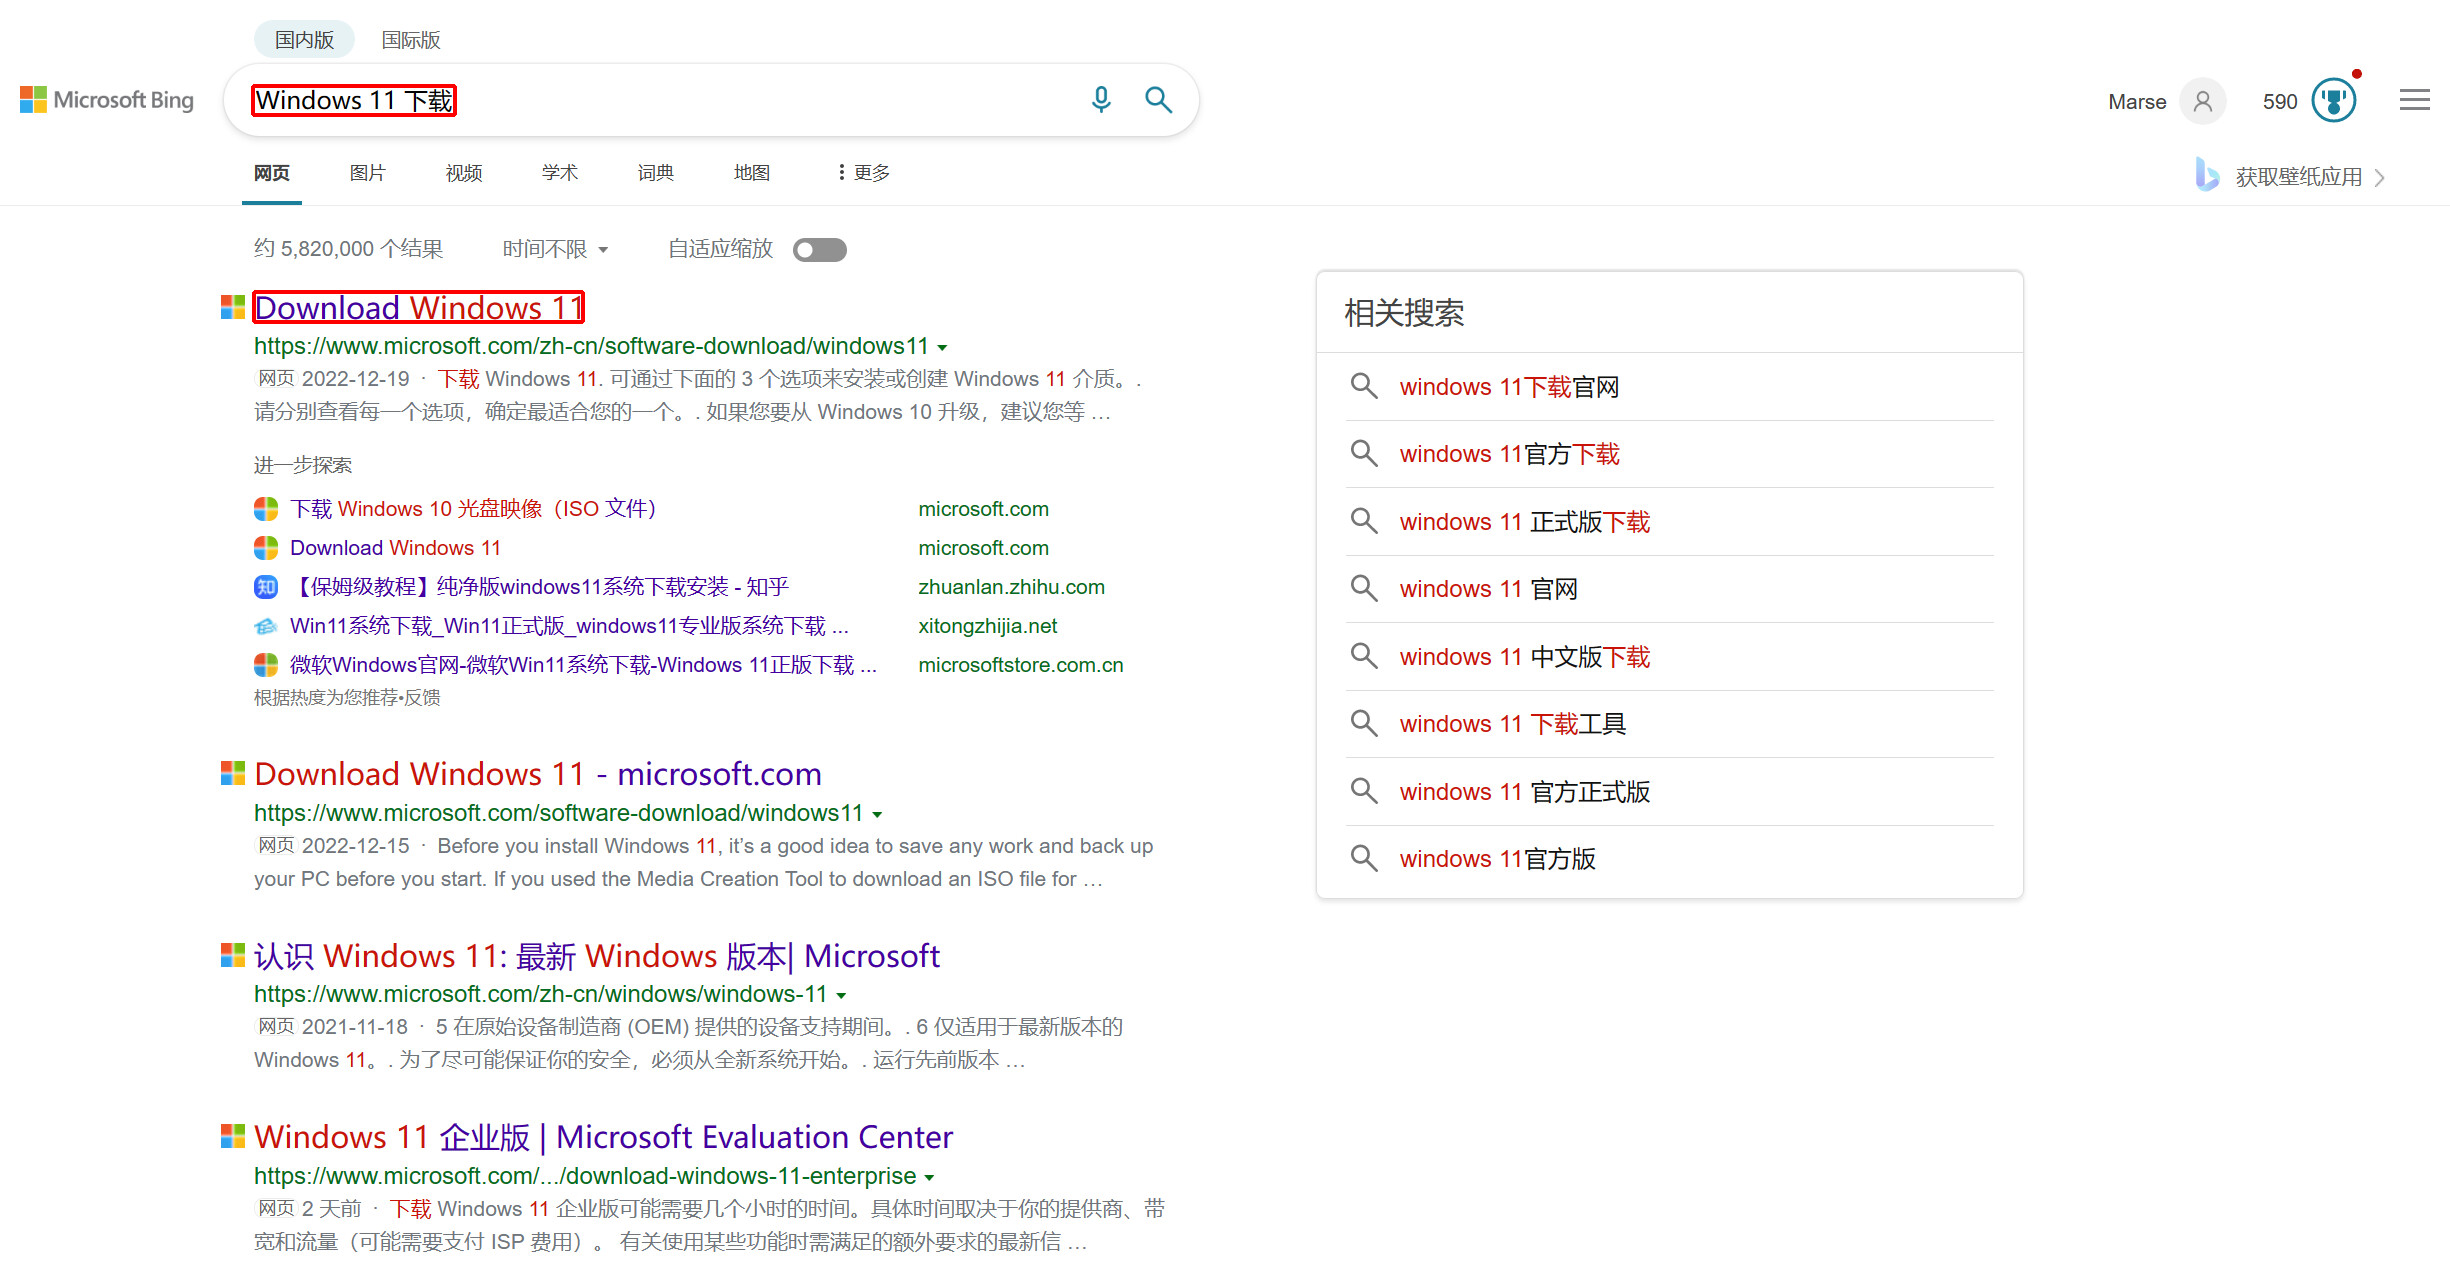Click search icon beside windows 11 官网

coord(1364,588)
